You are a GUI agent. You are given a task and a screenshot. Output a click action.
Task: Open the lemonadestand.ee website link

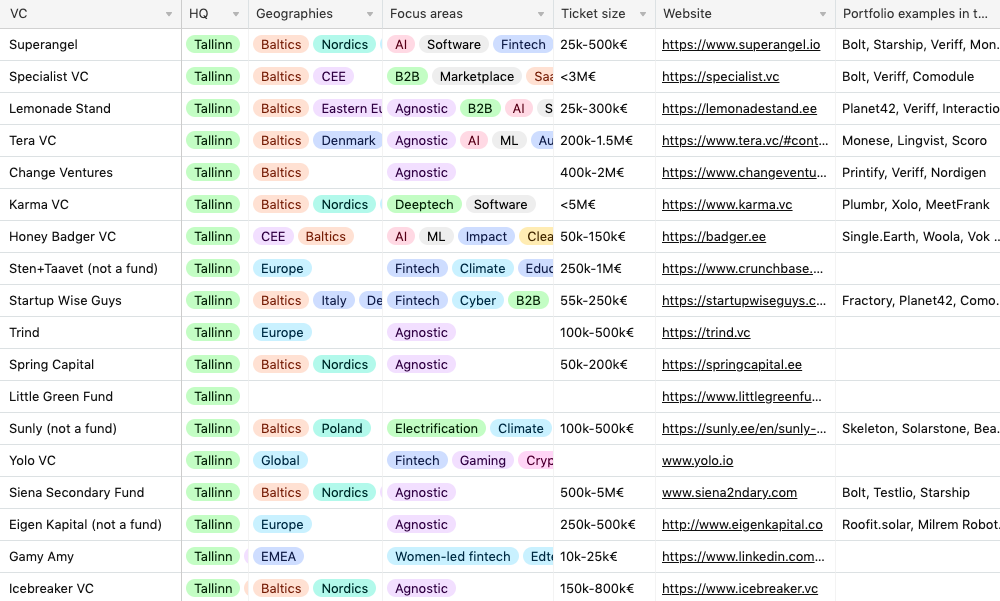point(739,108)
